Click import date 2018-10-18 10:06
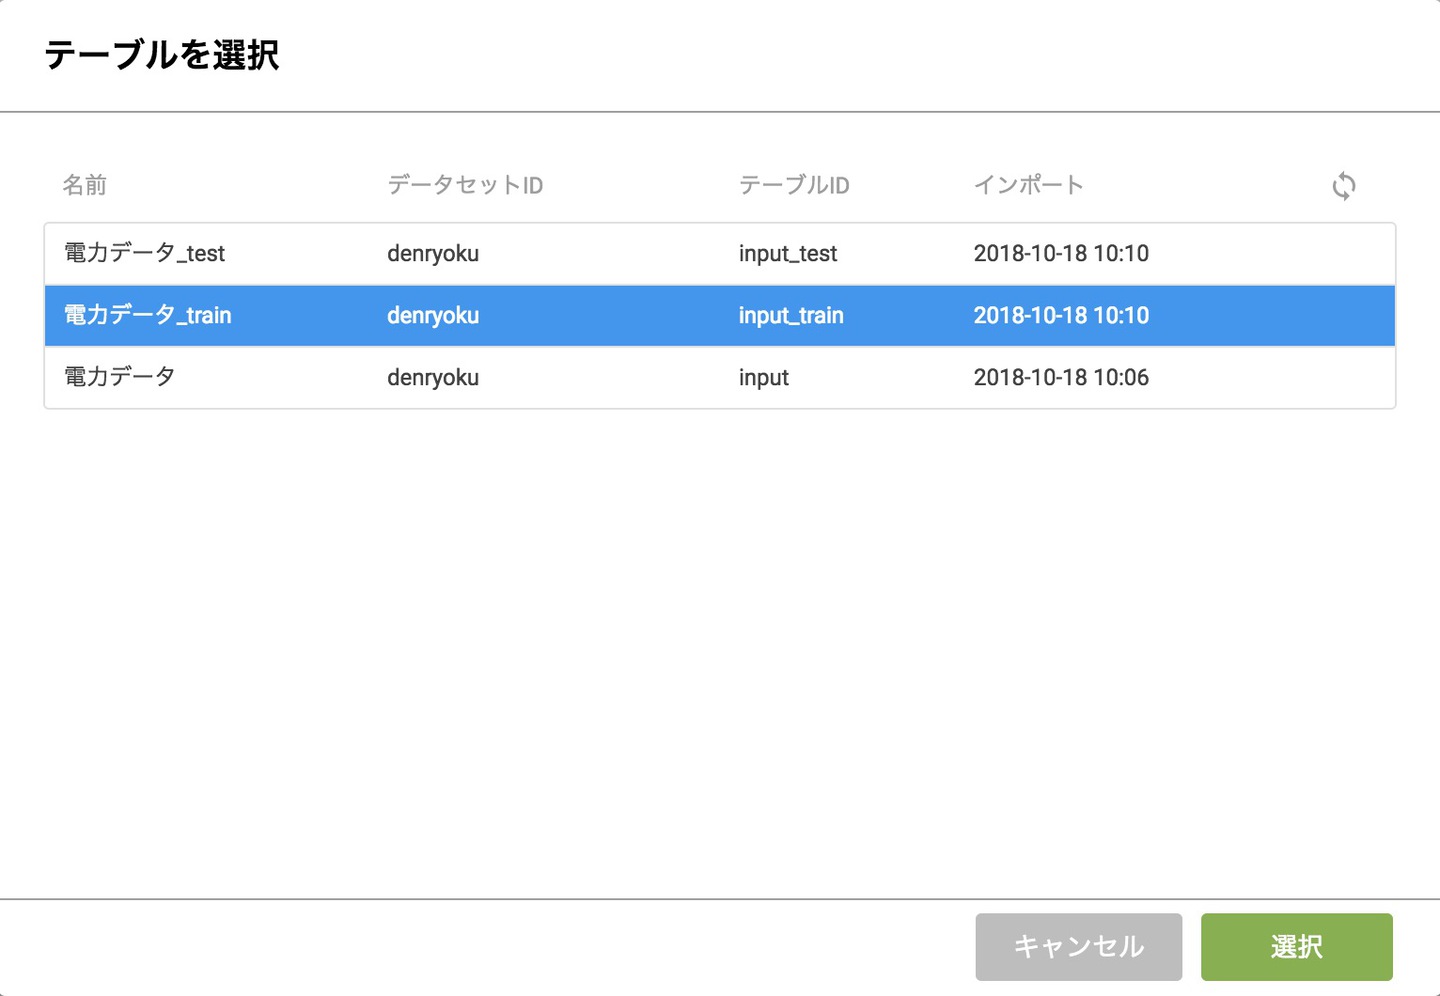1440x996 pixels. [x=1061, y=377]
